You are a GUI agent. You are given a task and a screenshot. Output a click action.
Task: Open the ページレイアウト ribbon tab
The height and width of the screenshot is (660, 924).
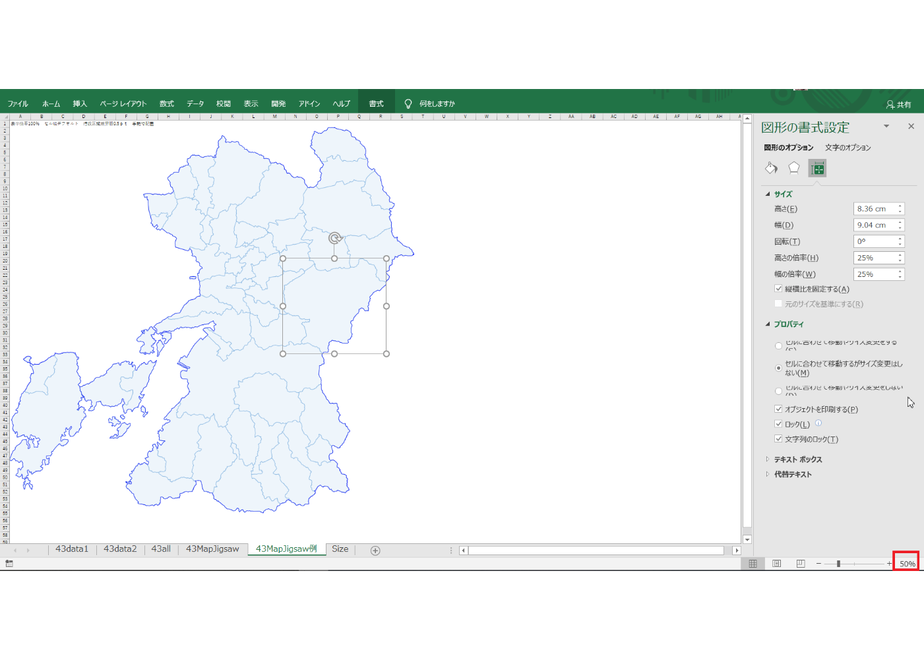tap(123, 104)
